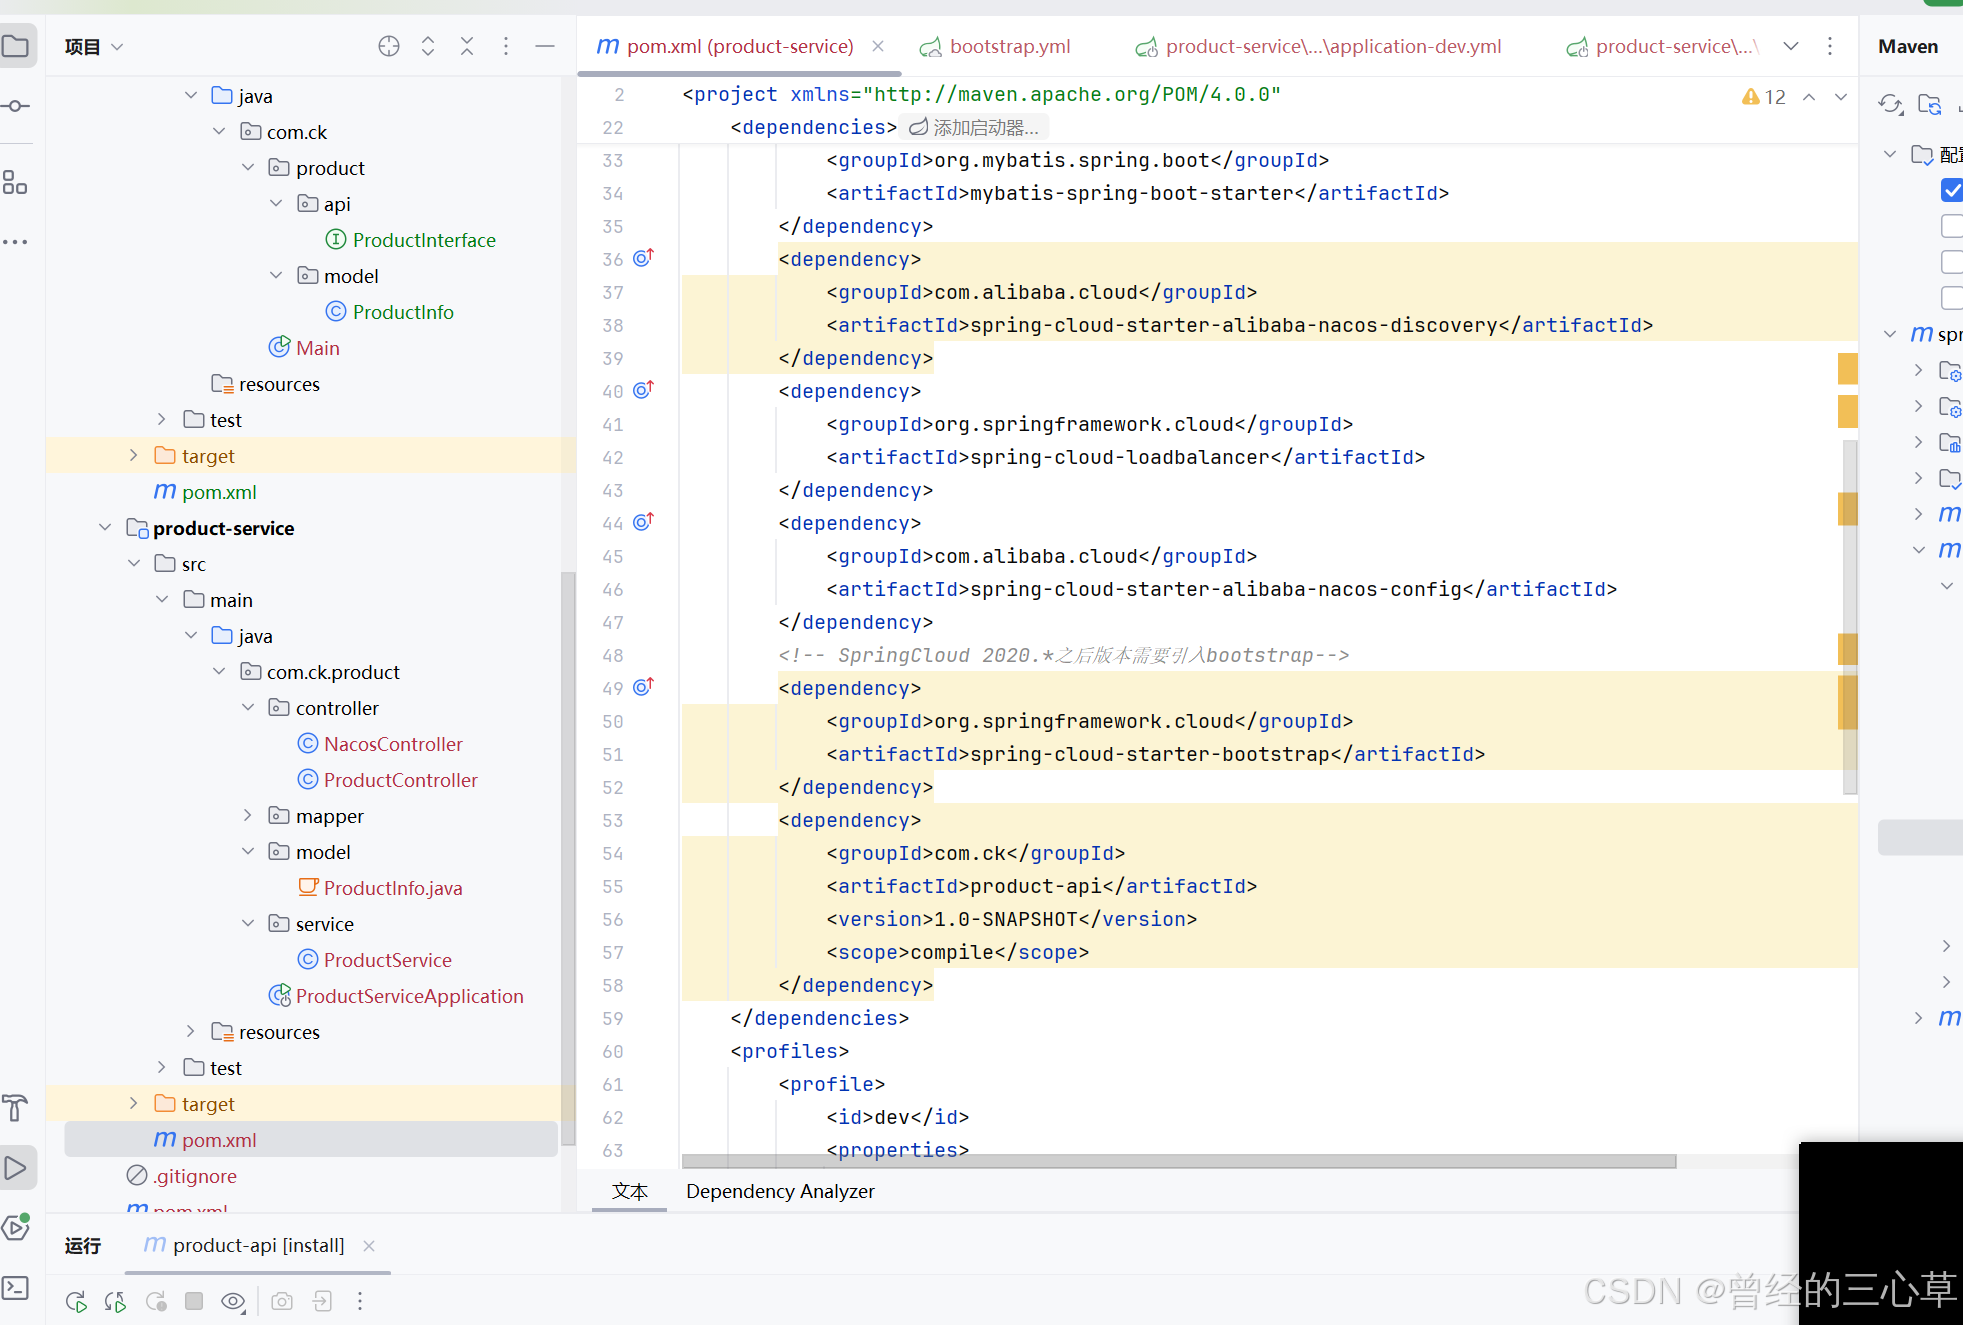Click the add starters inlay hint

tap(974, 128)
